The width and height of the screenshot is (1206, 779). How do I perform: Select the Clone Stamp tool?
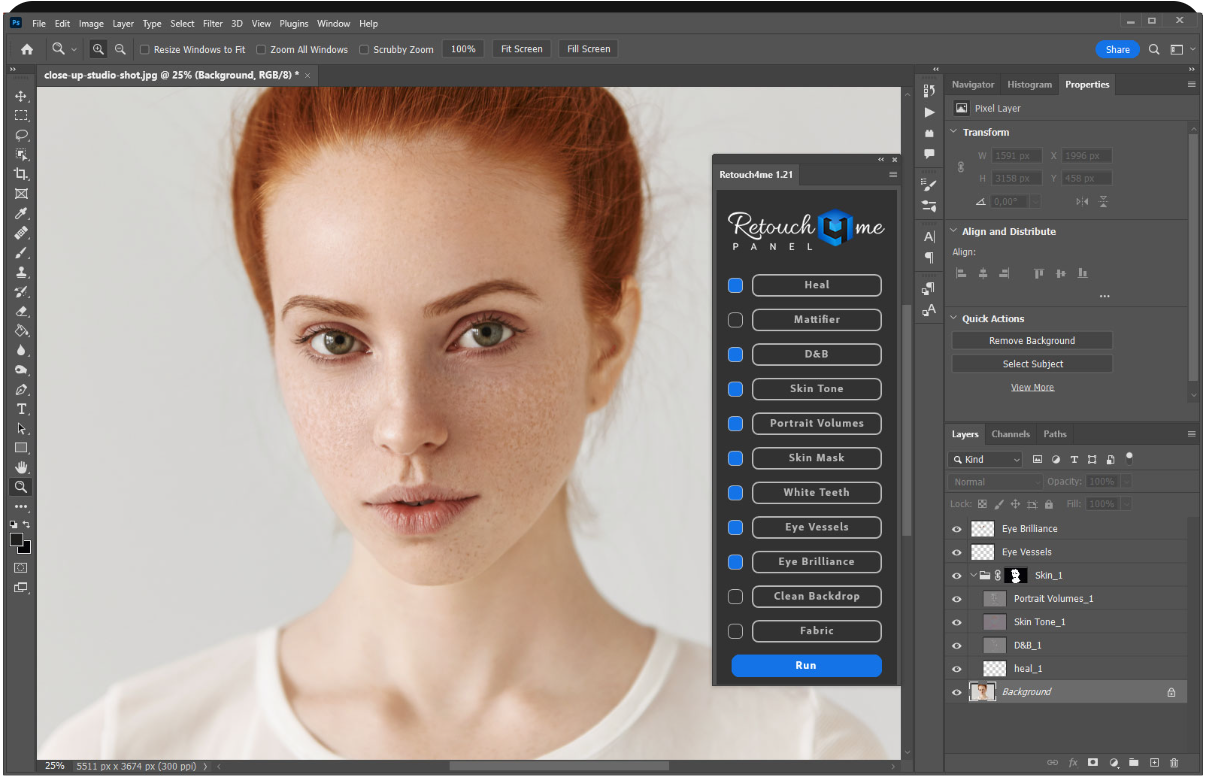point(21,272)
